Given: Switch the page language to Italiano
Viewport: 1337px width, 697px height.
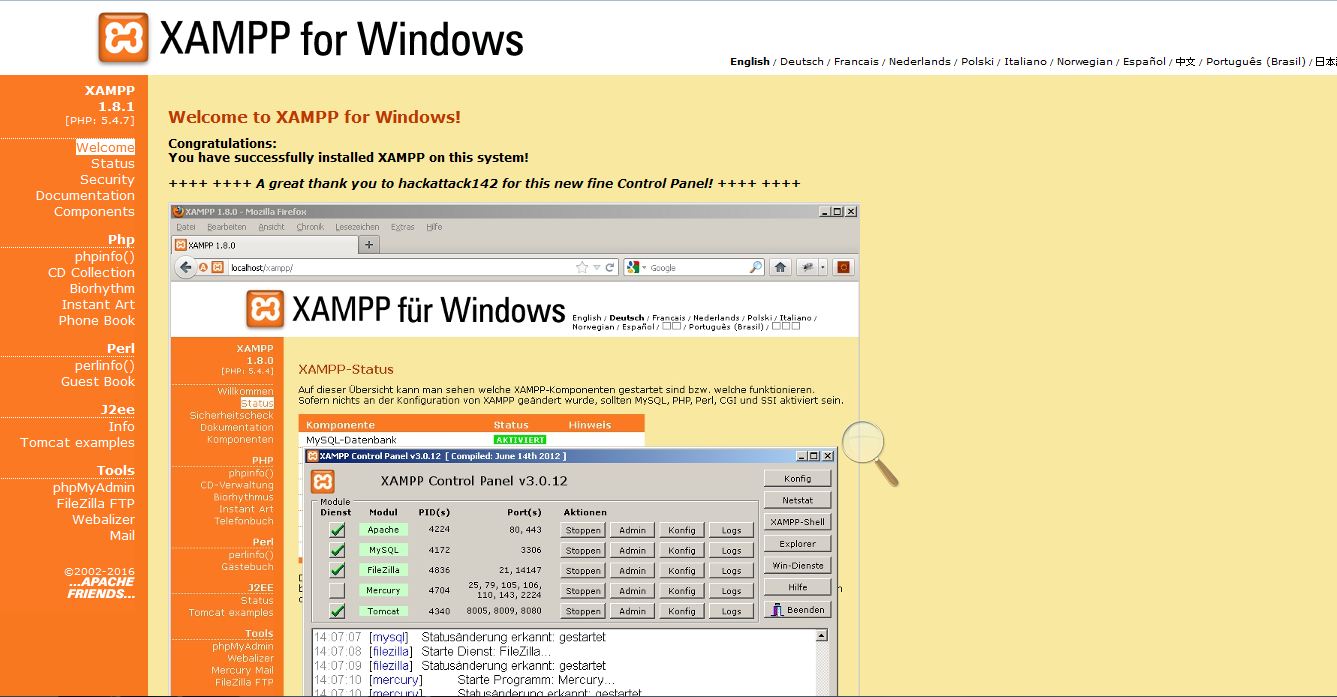Looking at the screenshot, I should [x=1026, y=61].
